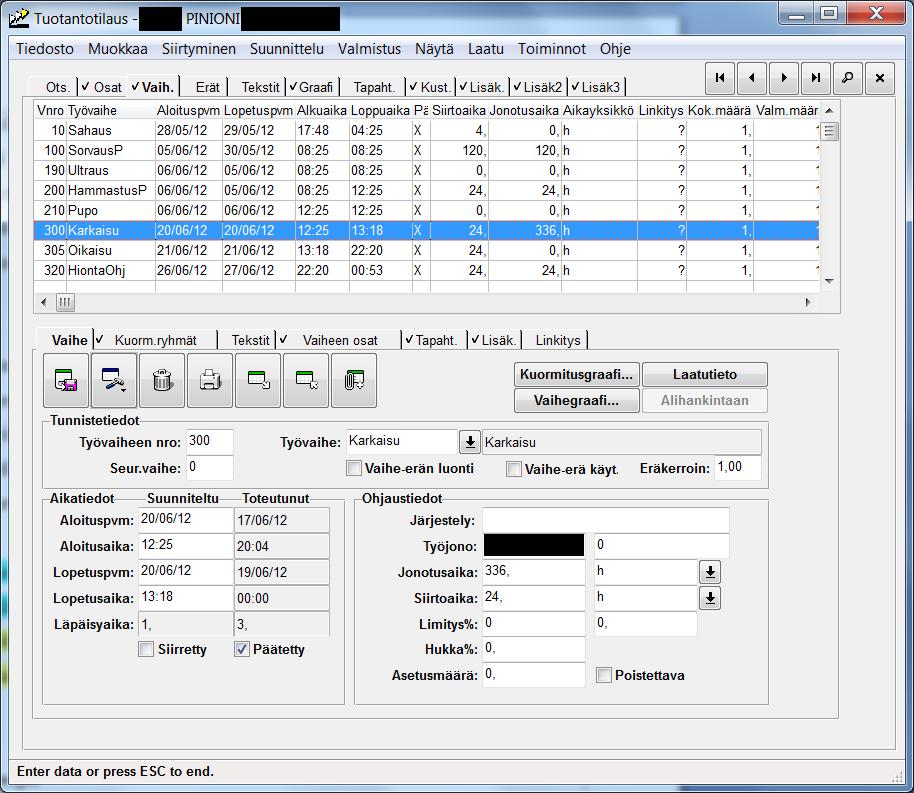
Task: Click the table export arrow icon
Action: [x=258, y=380]
